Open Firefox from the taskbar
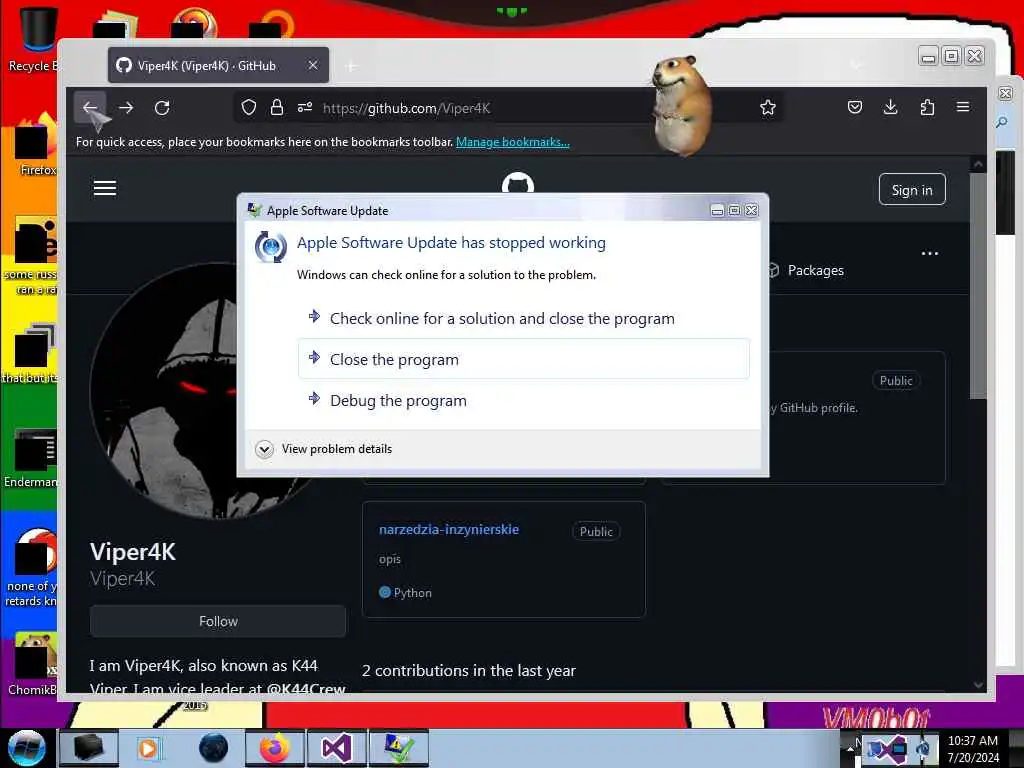Screen dimensions: 1024x768 click(275, 748)
